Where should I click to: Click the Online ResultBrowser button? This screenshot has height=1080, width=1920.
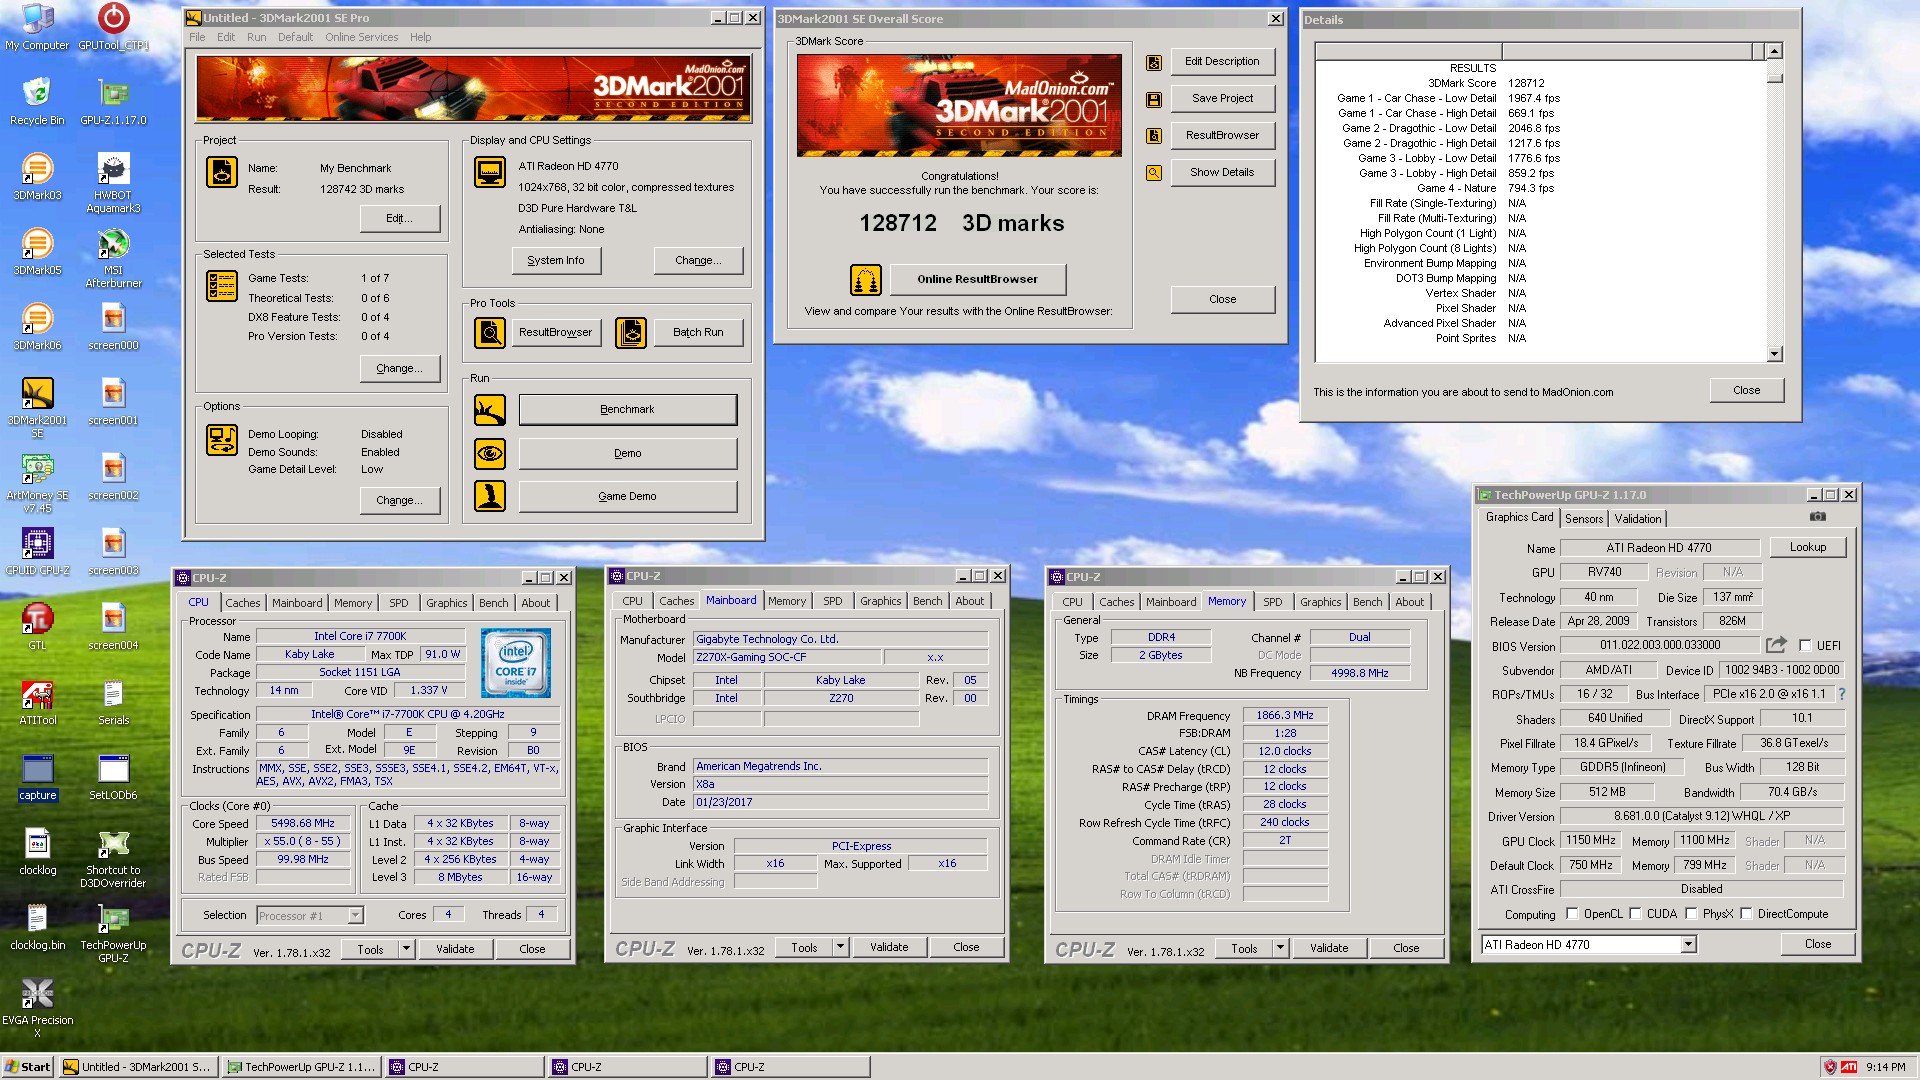tap(977, 279)
